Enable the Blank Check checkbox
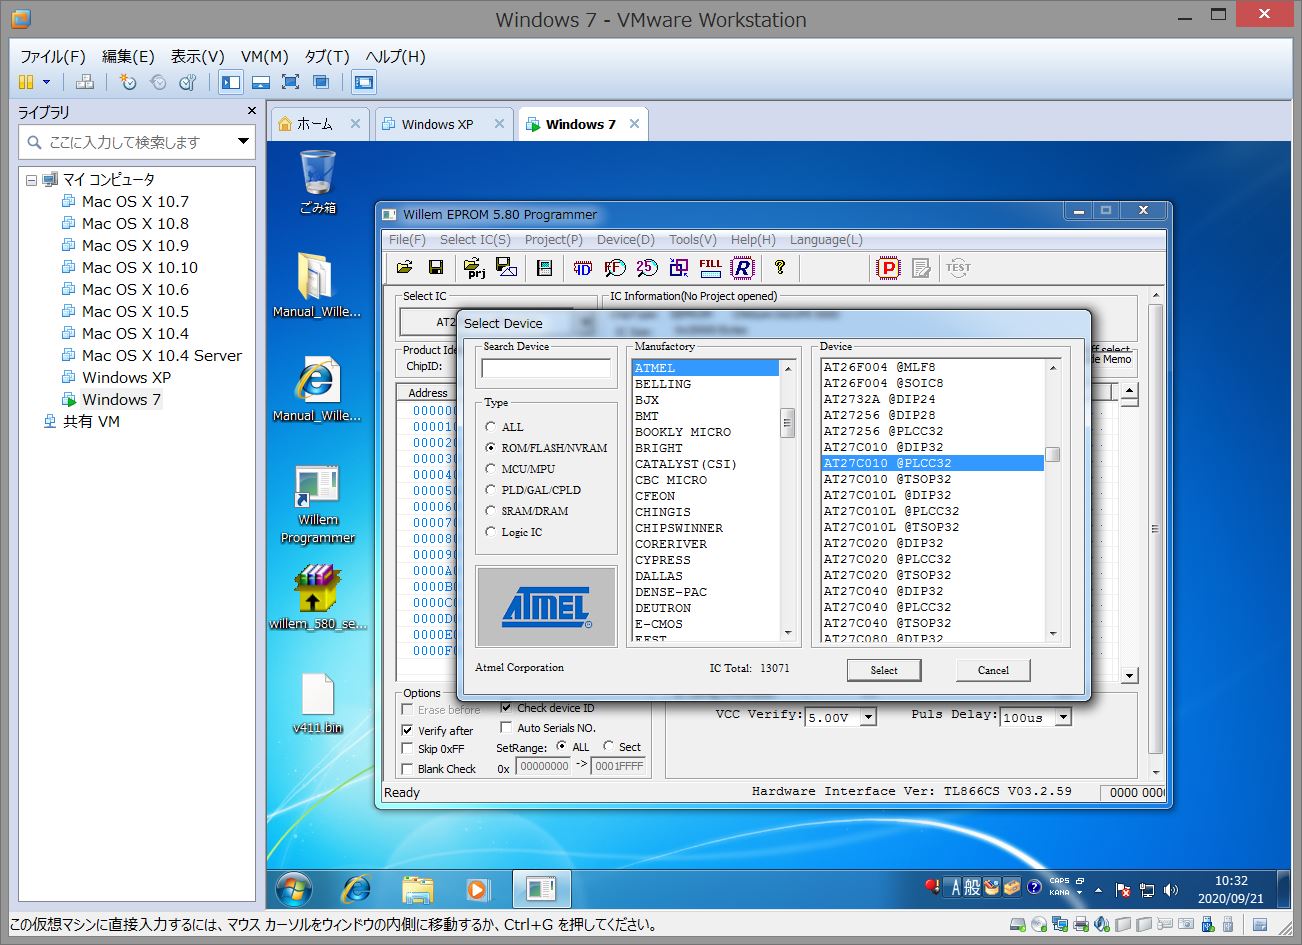The height and width of the screenshot is (945, 1302). pyautogui.click(x=407, y=769)
